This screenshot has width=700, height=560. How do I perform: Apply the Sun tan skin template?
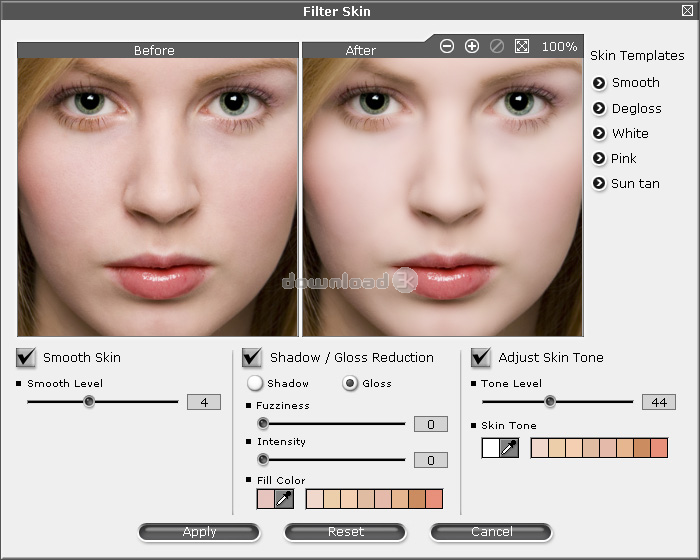599,183
